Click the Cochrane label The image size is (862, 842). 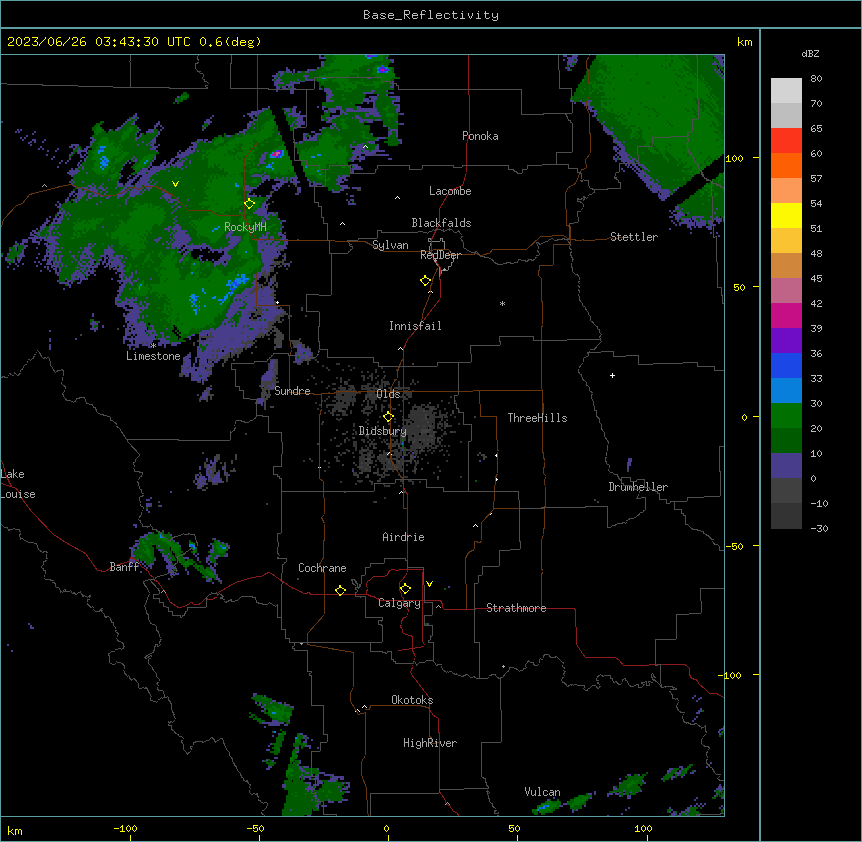(x=322, y=568)
